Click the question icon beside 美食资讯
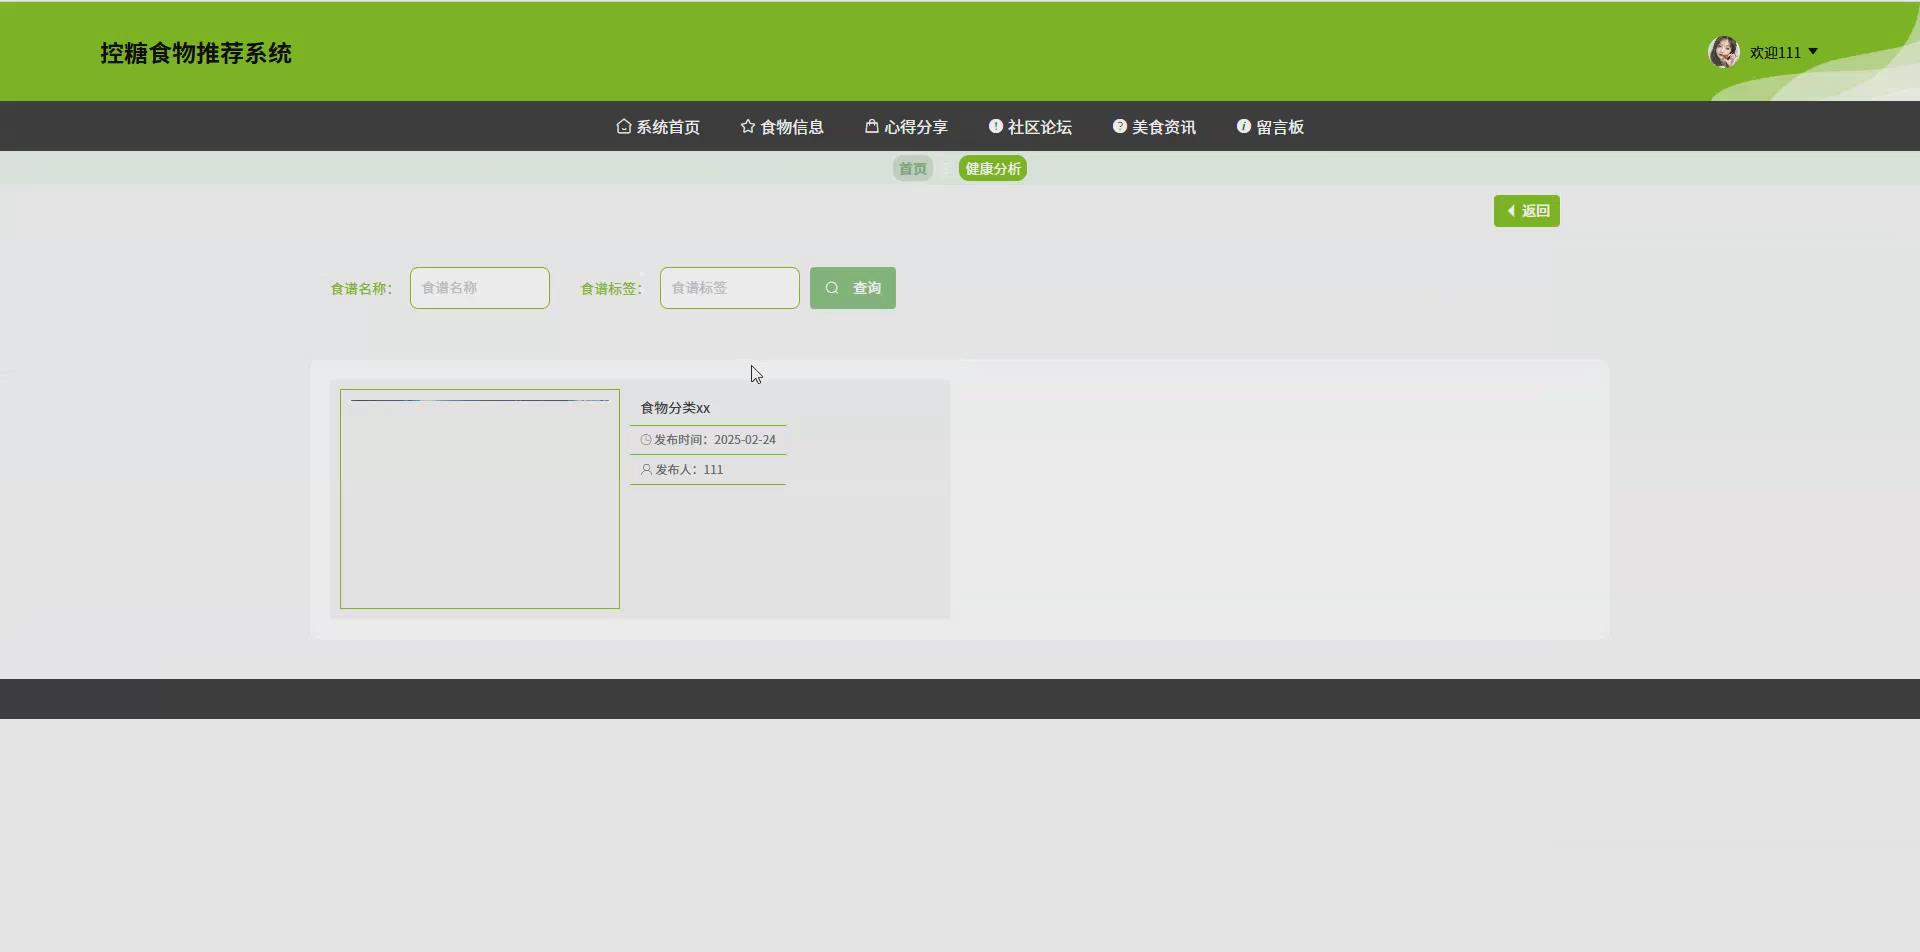 click(x=1120, y=126)
